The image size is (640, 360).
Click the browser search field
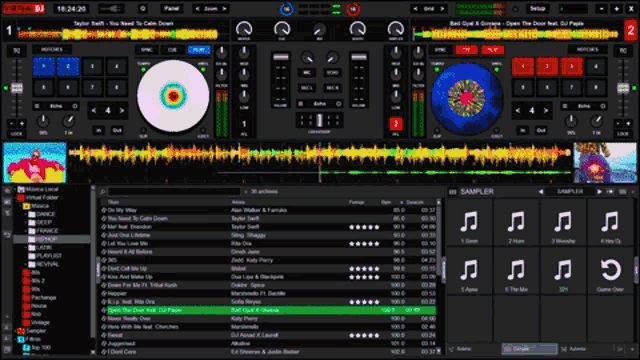pyautogui.click(x=173, y=191)
